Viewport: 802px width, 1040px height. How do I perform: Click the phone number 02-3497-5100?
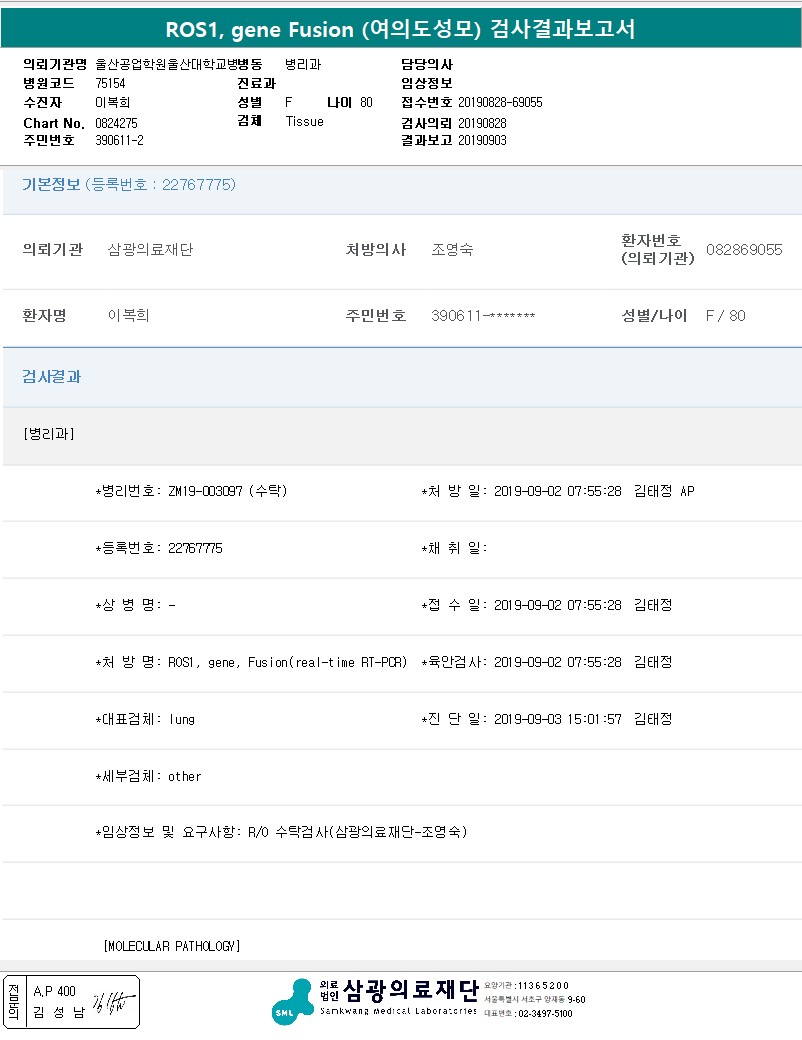(545, 1014)
